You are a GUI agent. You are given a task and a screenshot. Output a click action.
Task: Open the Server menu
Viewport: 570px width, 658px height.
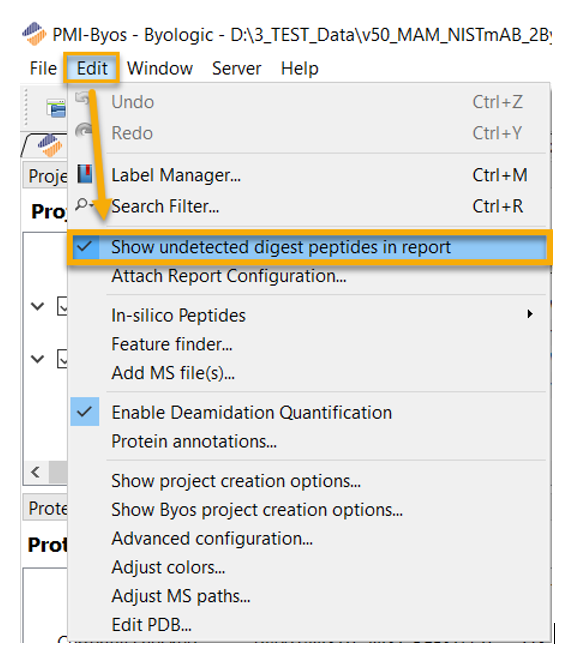(236, 68)
